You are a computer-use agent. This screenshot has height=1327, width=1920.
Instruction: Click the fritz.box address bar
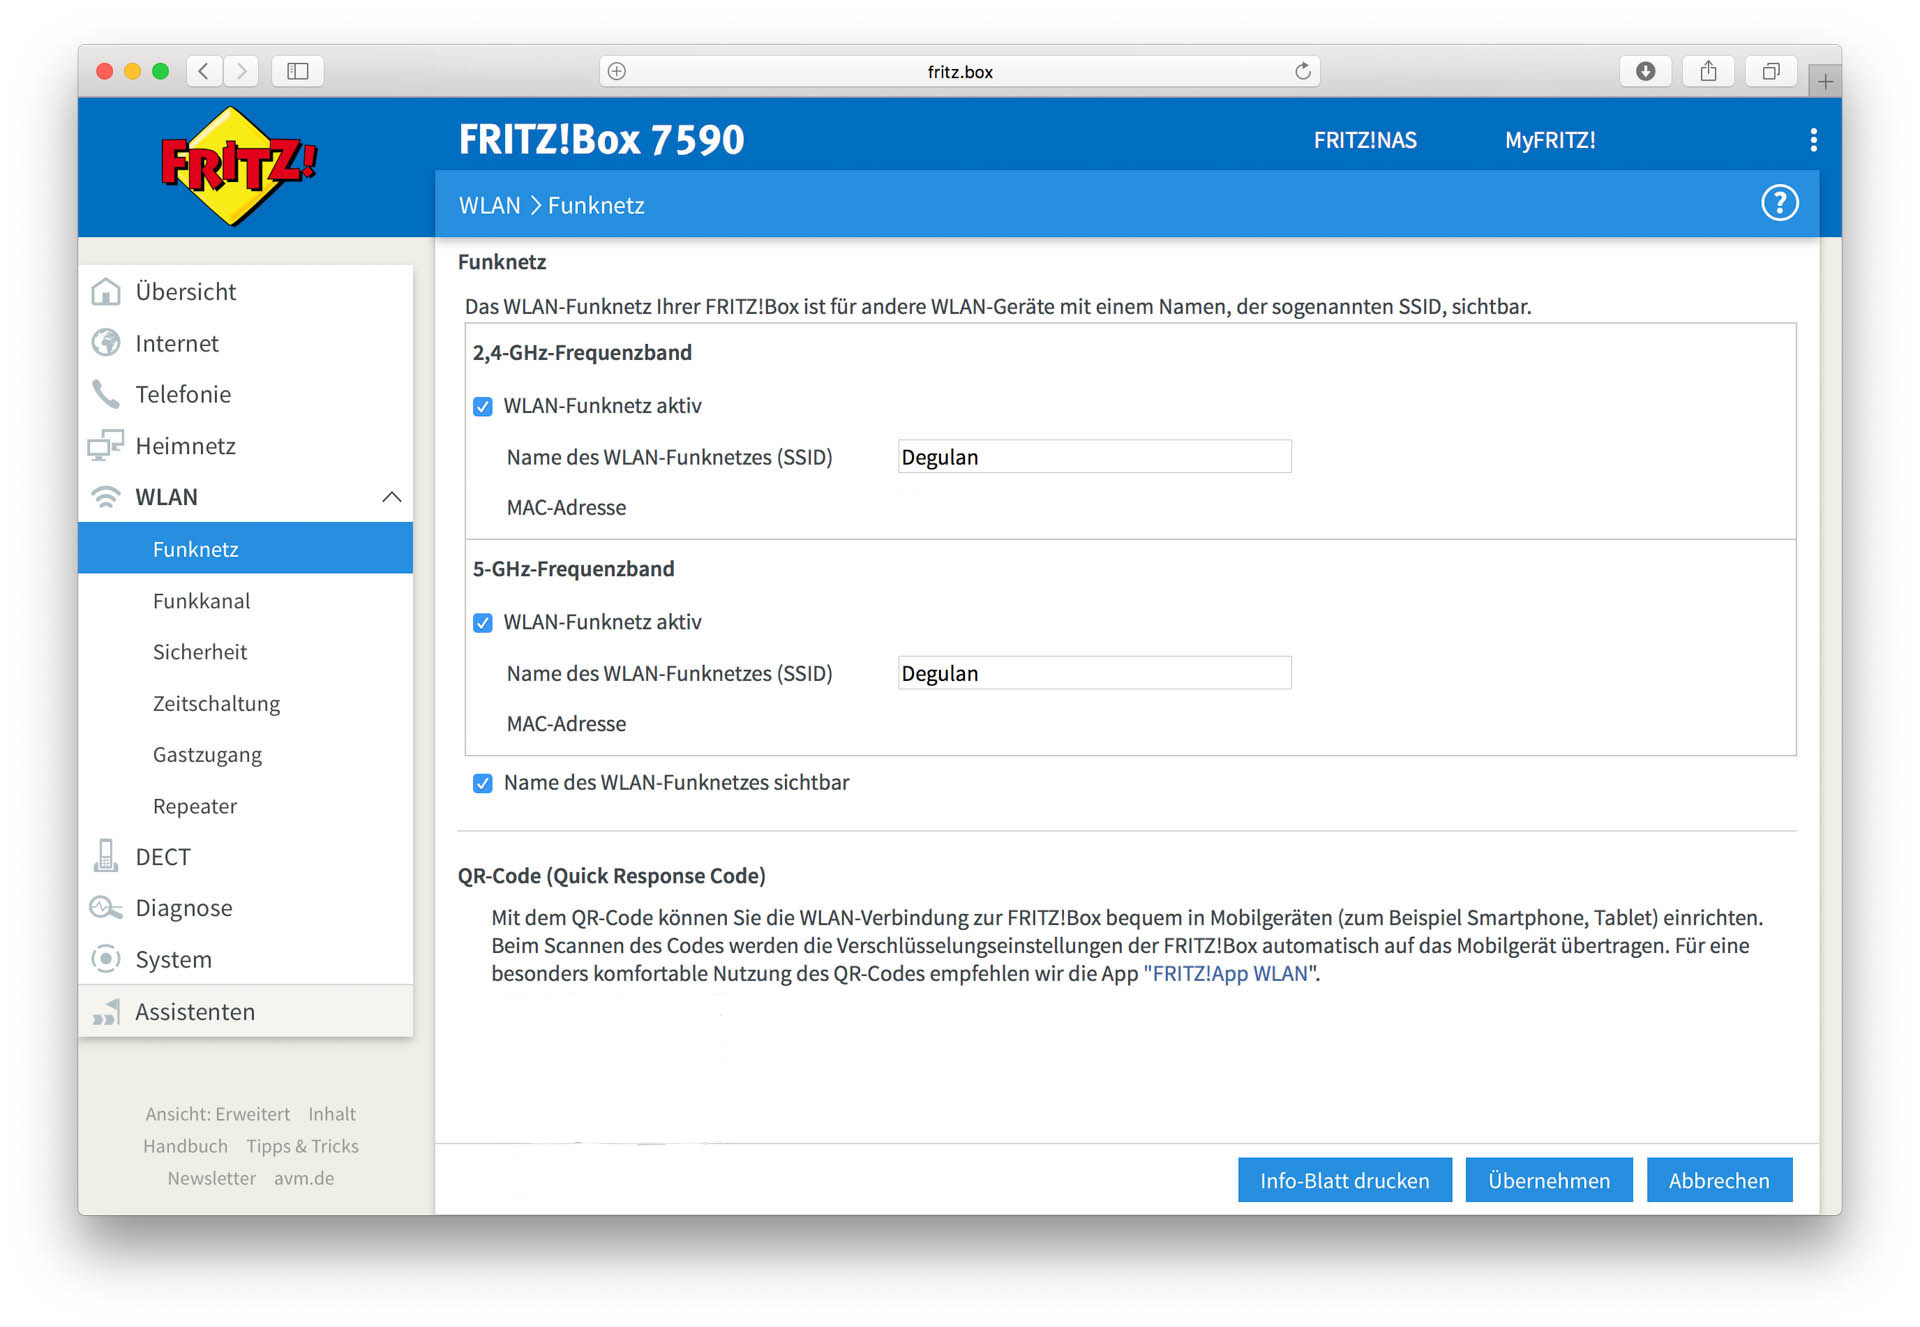coord(960,71)
